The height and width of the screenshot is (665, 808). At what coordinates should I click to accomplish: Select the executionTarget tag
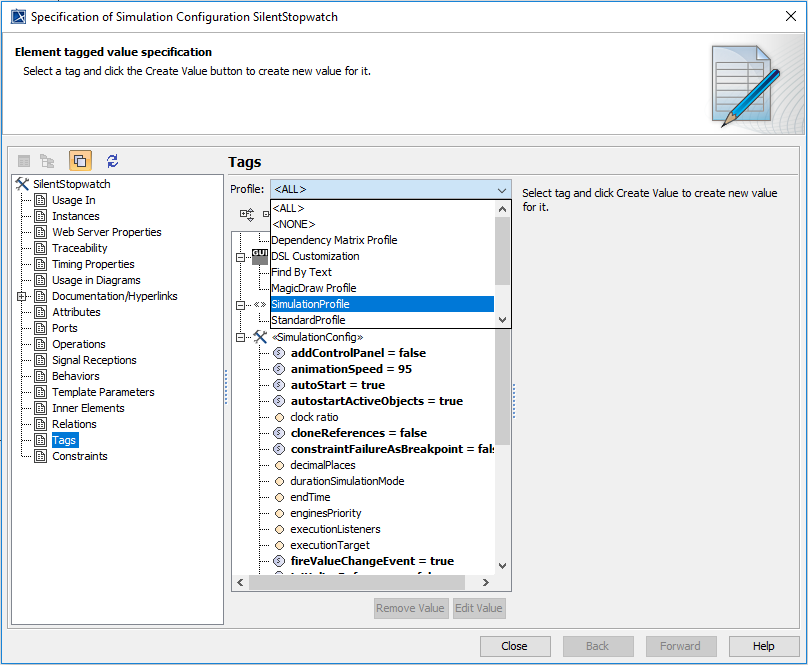pyautogui.click(x=330, y=545)
